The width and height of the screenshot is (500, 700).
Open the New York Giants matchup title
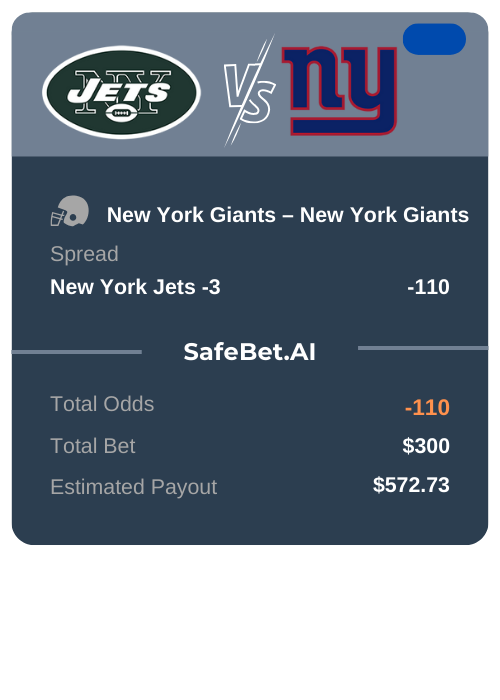click(x=288, y=215)
